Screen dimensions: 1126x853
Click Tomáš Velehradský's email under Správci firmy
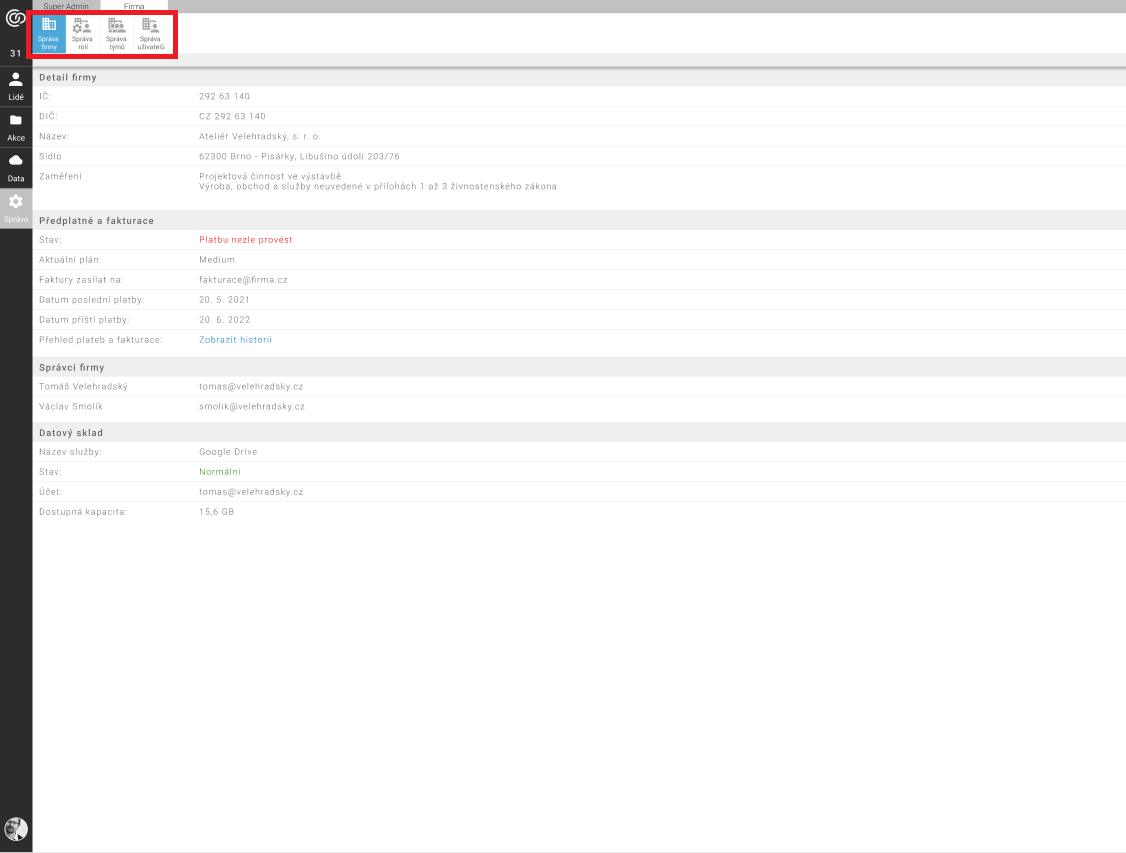[250, 387]
